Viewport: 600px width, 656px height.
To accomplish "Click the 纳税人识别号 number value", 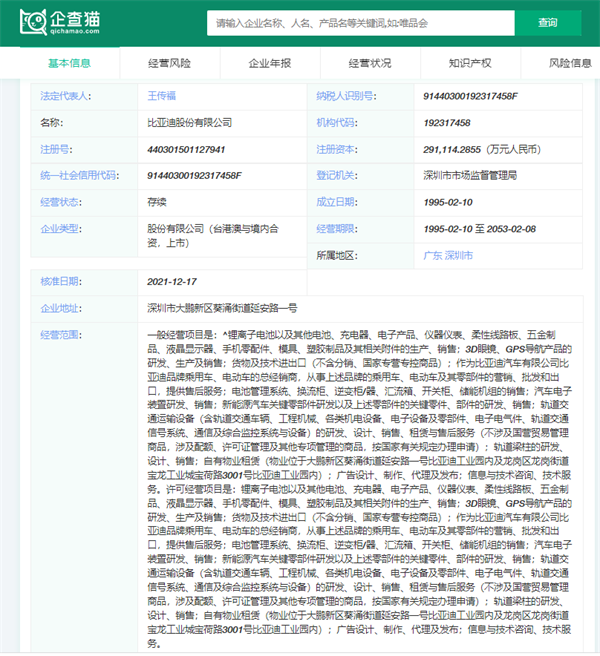I will pos(470,96).
